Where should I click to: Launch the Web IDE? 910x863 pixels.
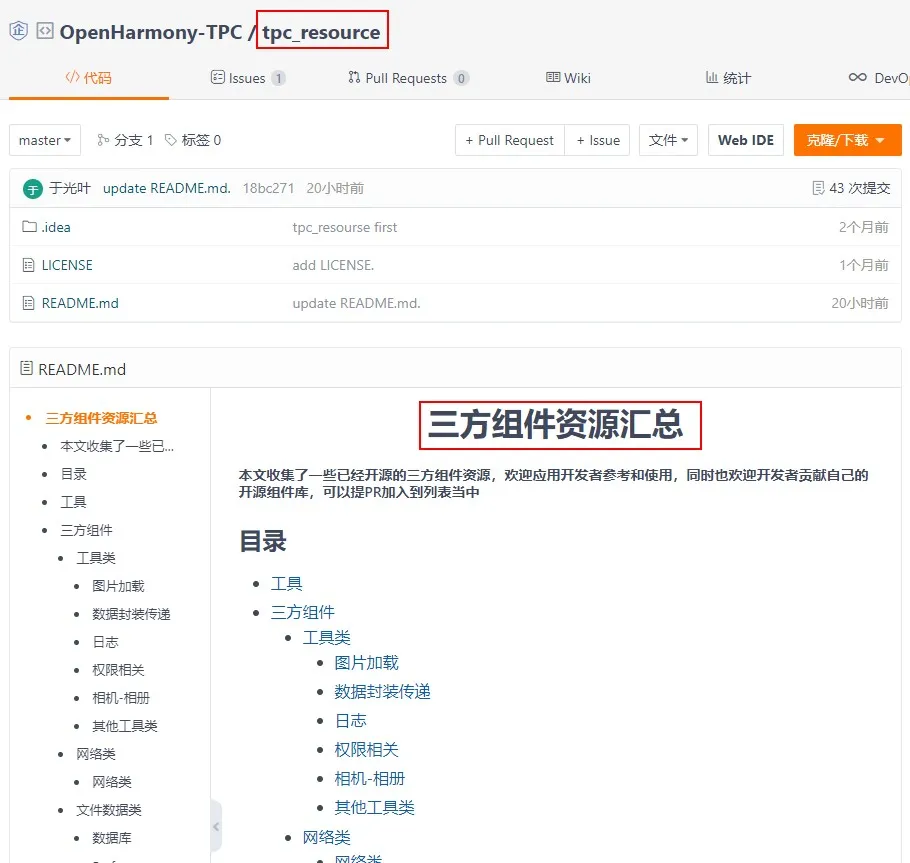tap(746, 140)
